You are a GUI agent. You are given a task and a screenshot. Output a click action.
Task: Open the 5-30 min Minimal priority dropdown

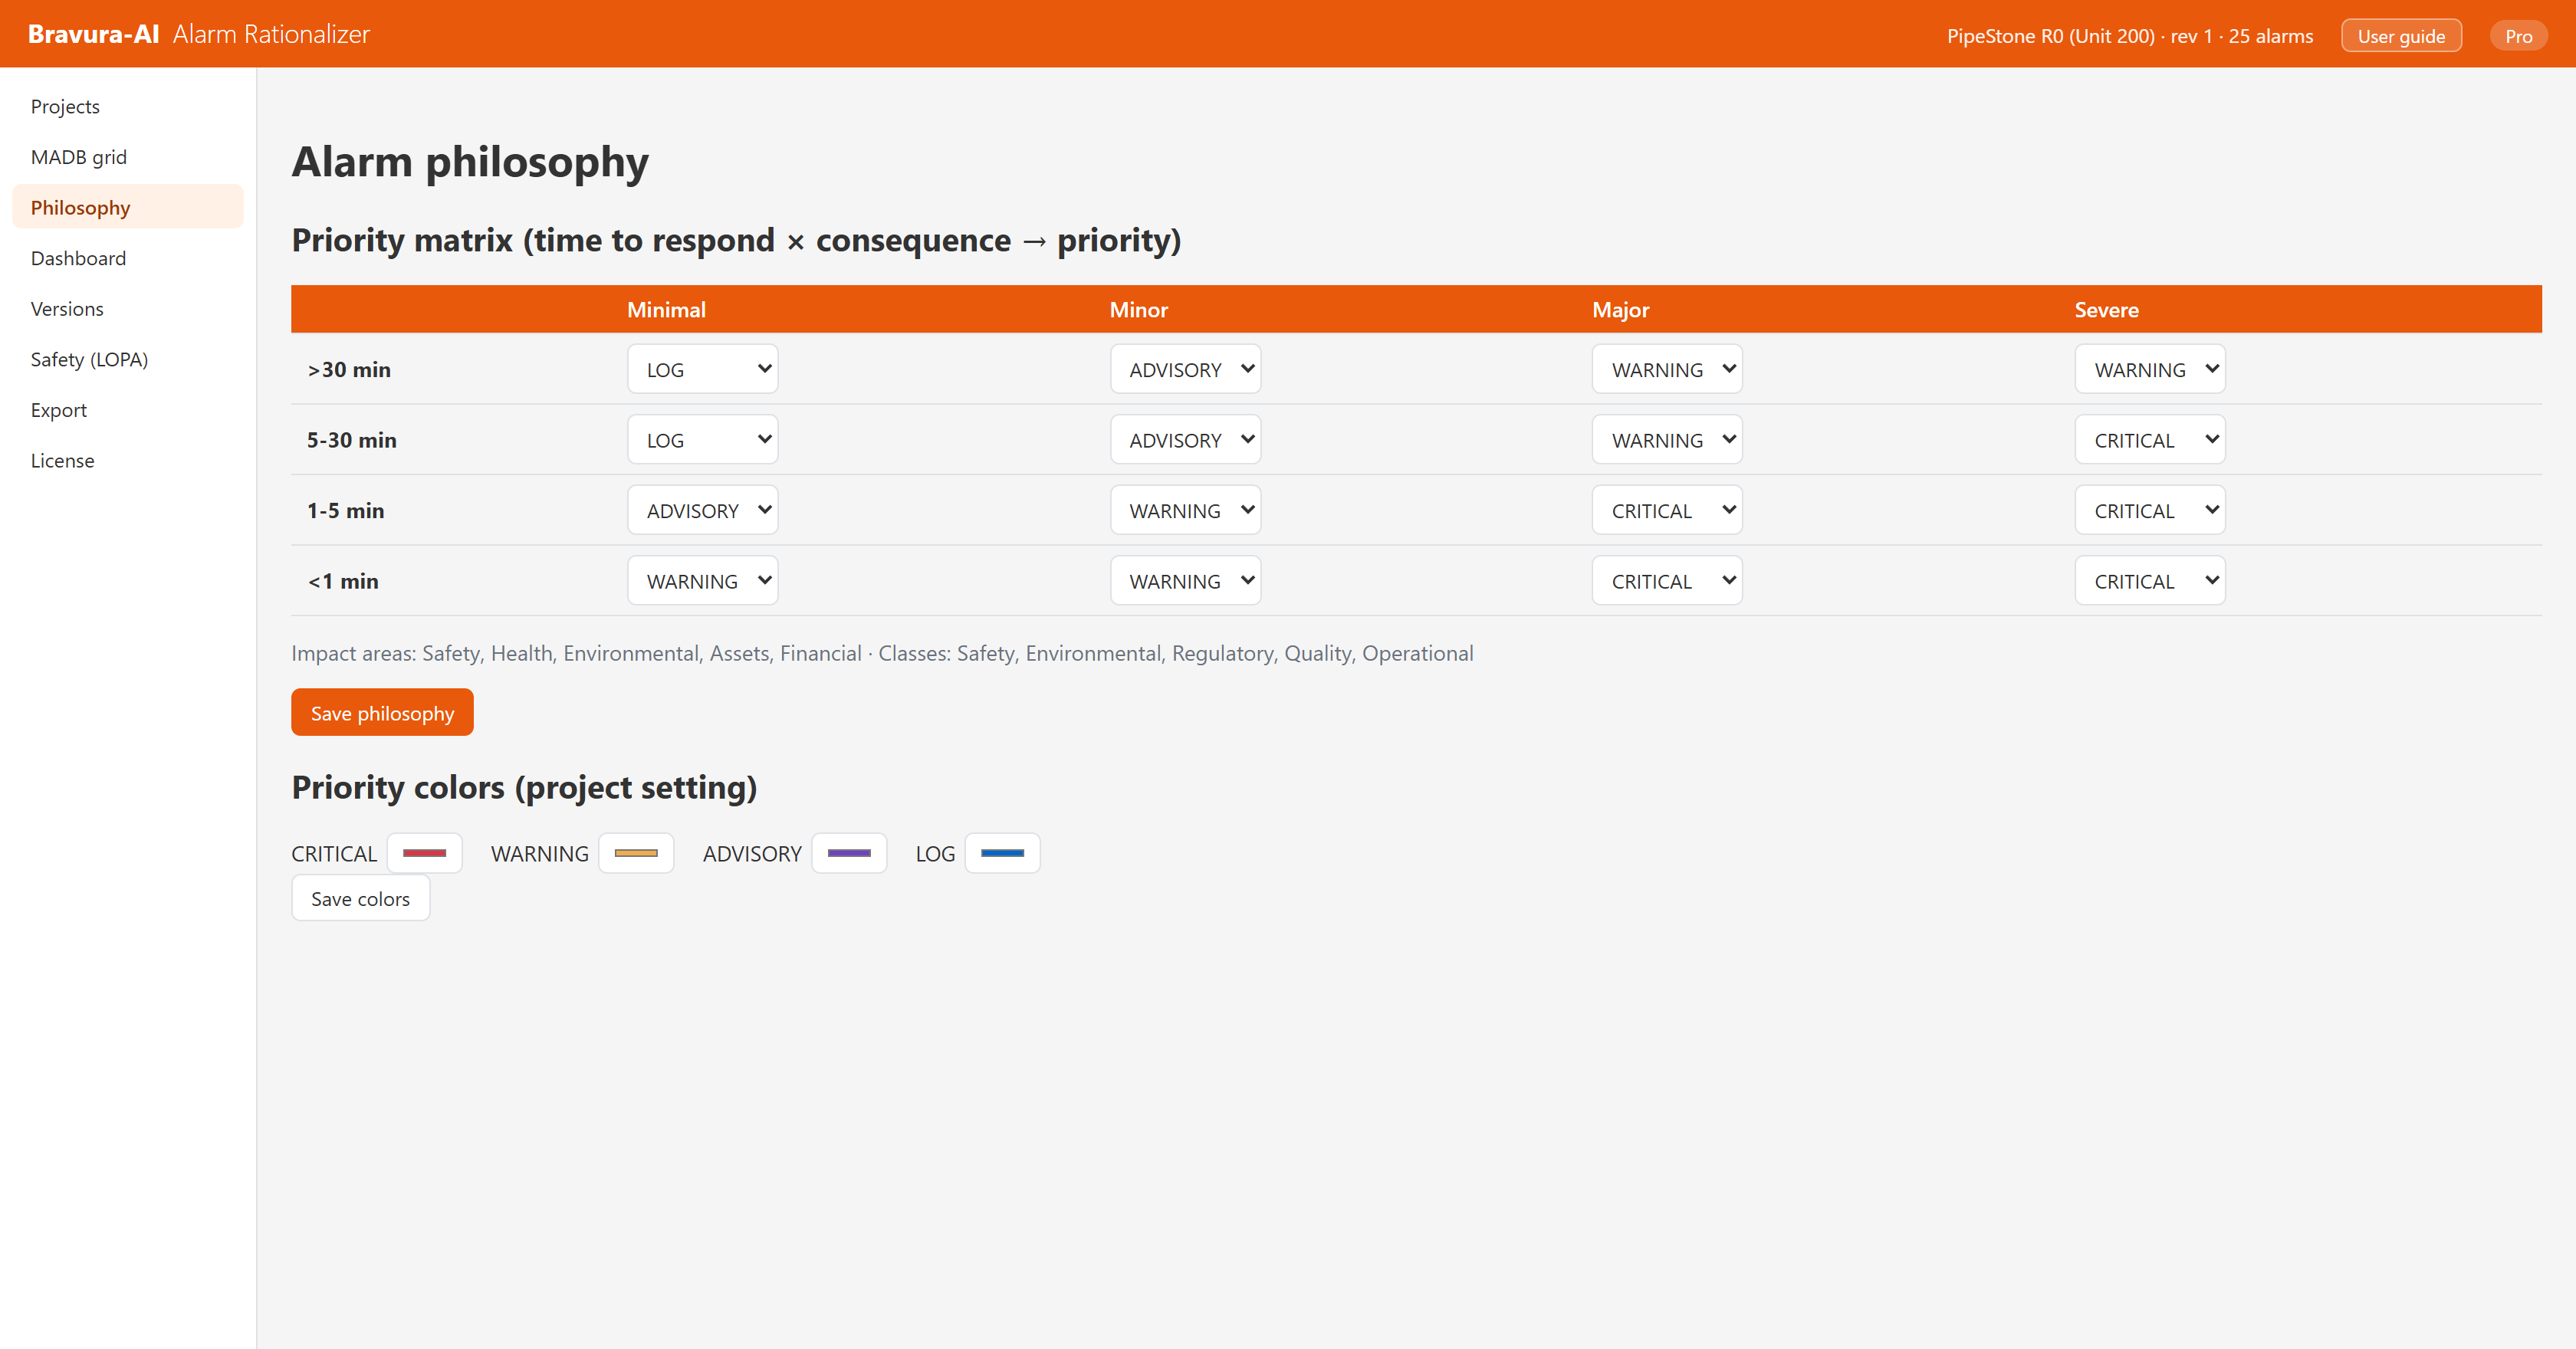(703, 440)
